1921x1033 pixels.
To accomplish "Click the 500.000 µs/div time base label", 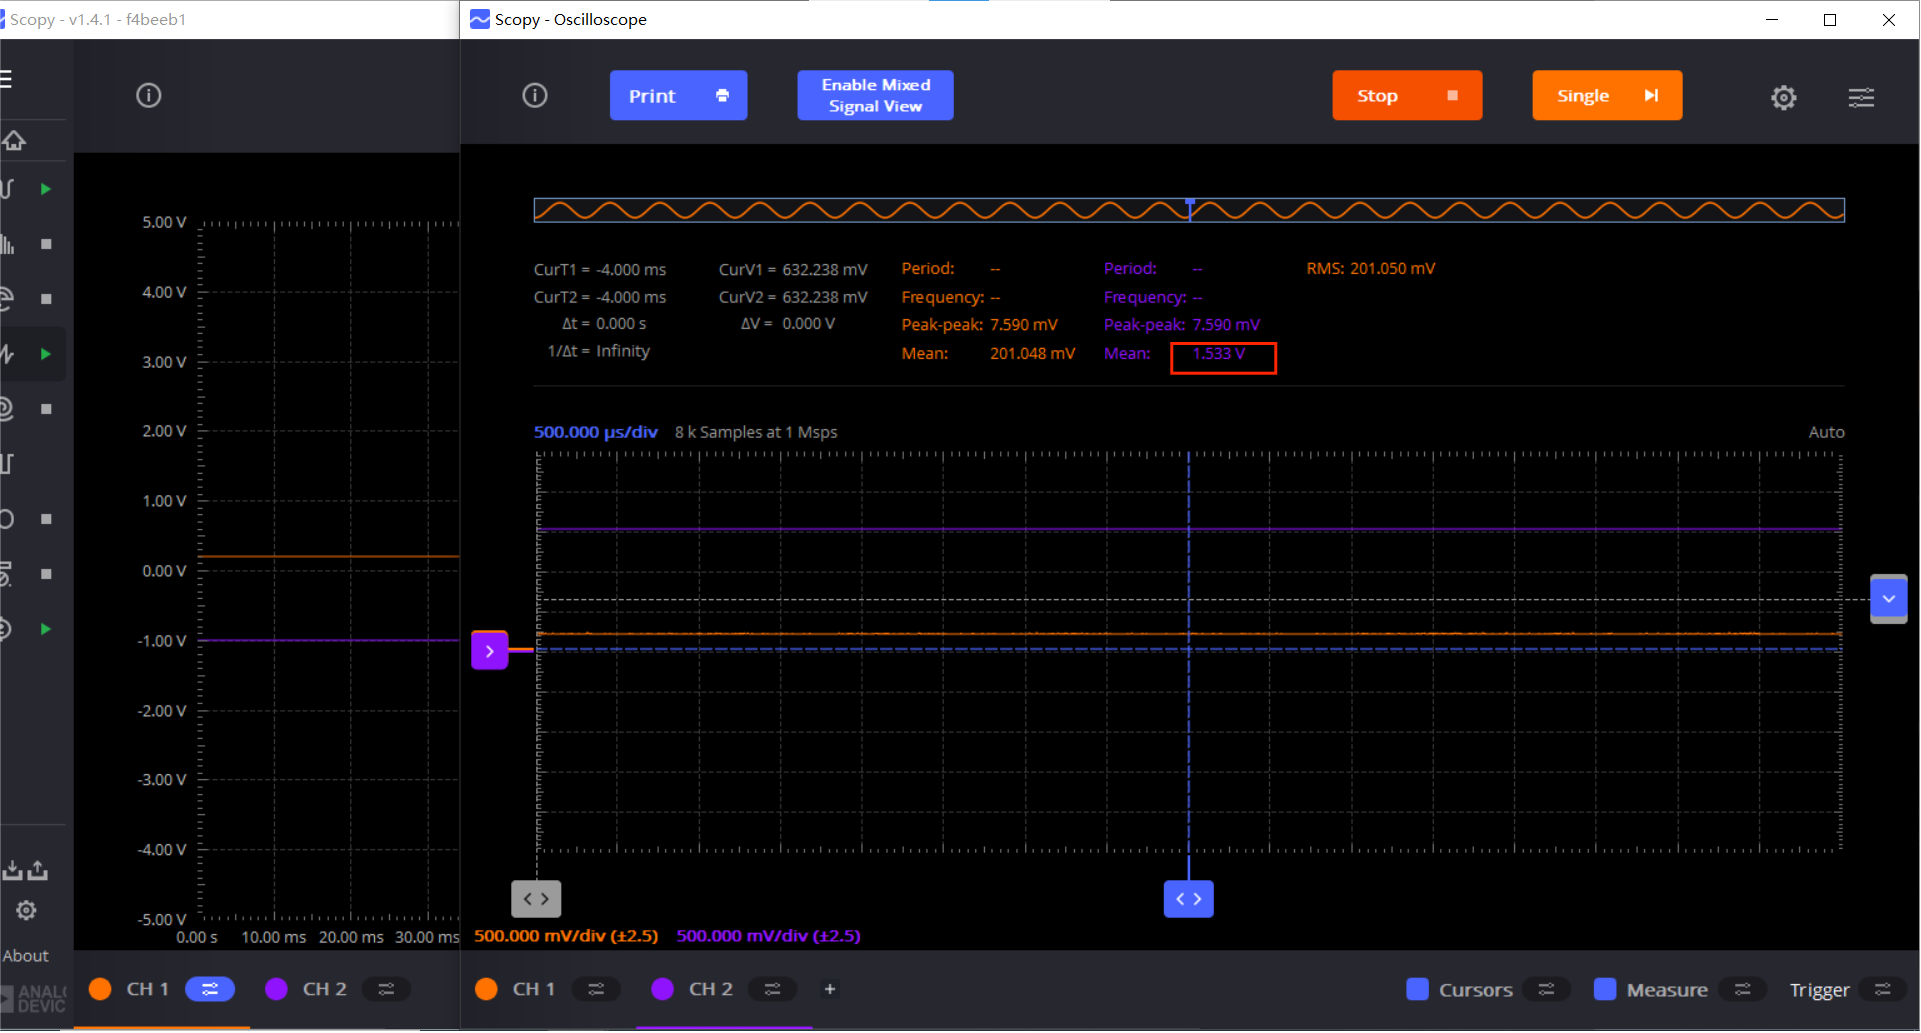I will point(596,432).
